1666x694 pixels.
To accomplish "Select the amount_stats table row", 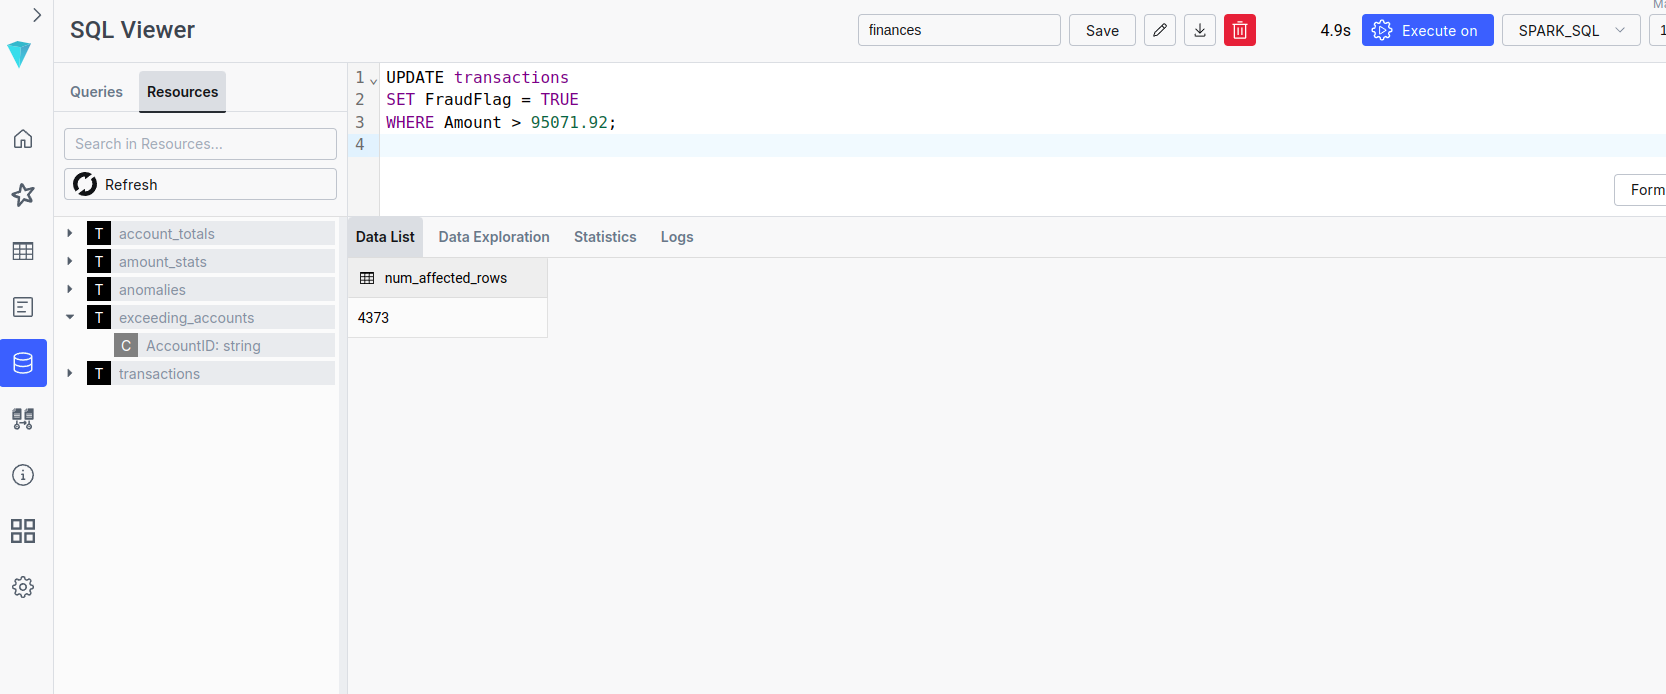I will 211,261.
